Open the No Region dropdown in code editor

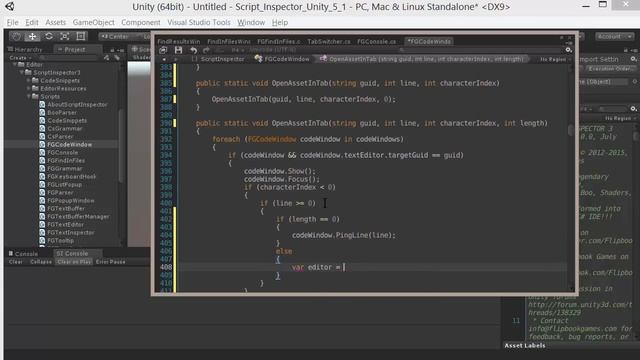[555, 60]
